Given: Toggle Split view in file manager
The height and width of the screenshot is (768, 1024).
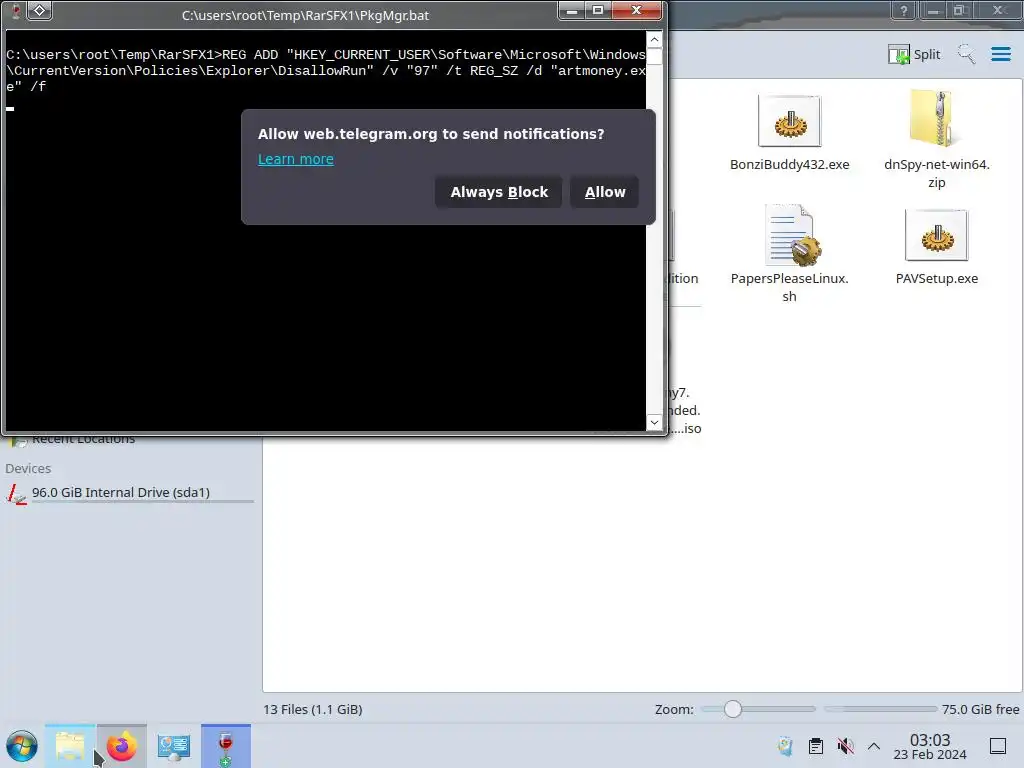Looking at the screenshot, I should [914, 54].
